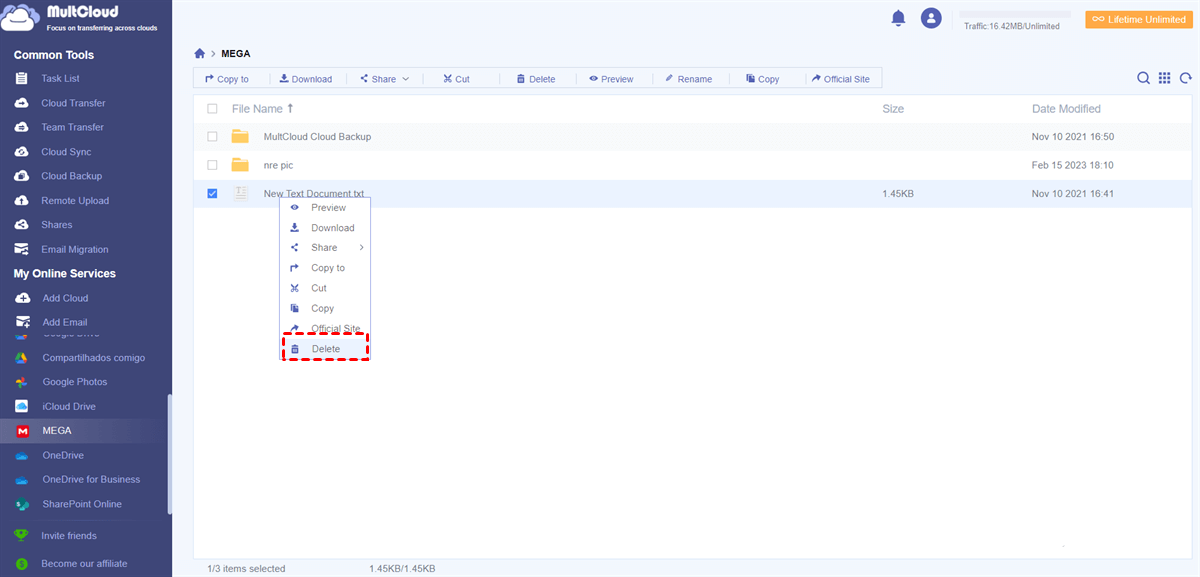Click Nov 10 2021 16:41 date cell
1200x577 pixels.
tap(1073, 194)
